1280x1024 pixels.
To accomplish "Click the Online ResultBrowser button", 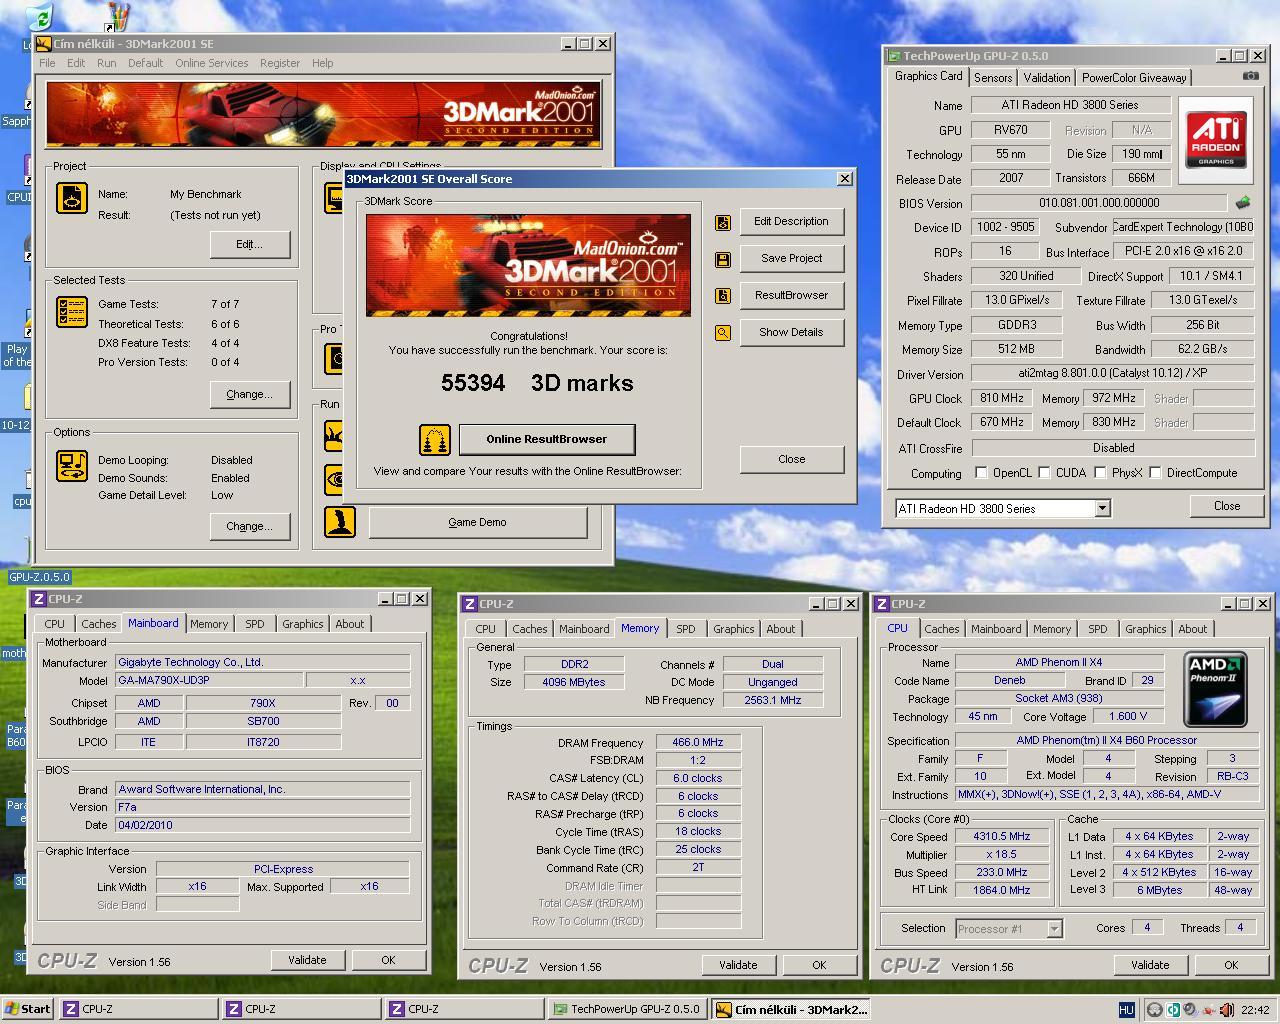I will (x=547, y=439).
